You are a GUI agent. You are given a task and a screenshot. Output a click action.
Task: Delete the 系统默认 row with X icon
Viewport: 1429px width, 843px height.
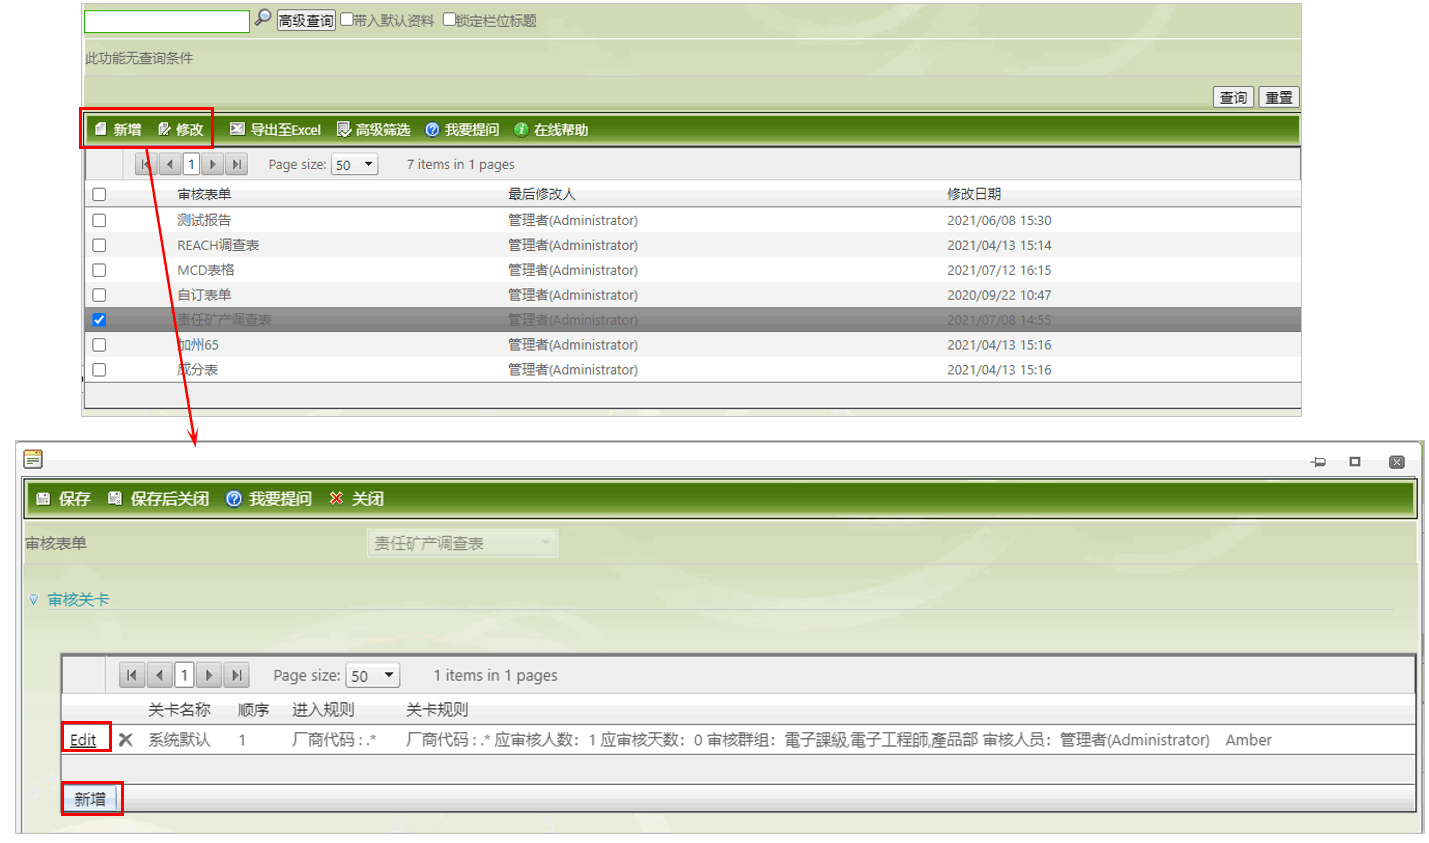pos(126,740)
